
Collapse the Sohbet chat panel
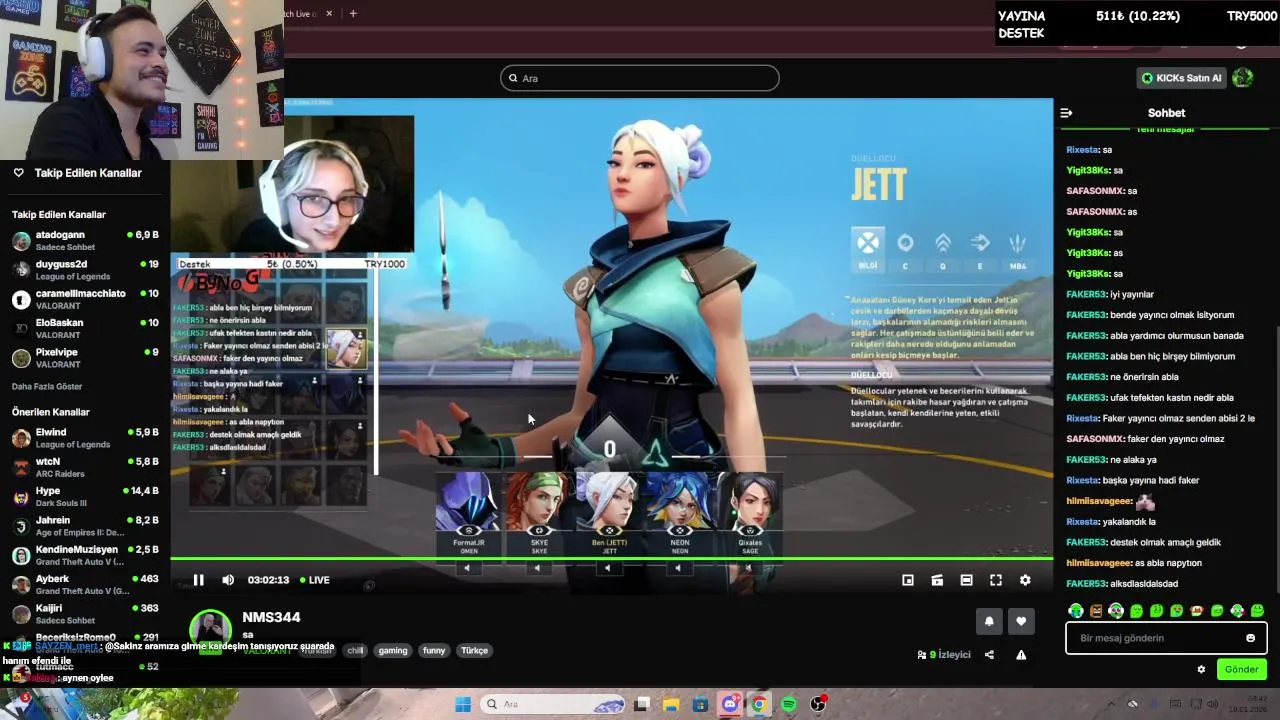coord(1066,113)
